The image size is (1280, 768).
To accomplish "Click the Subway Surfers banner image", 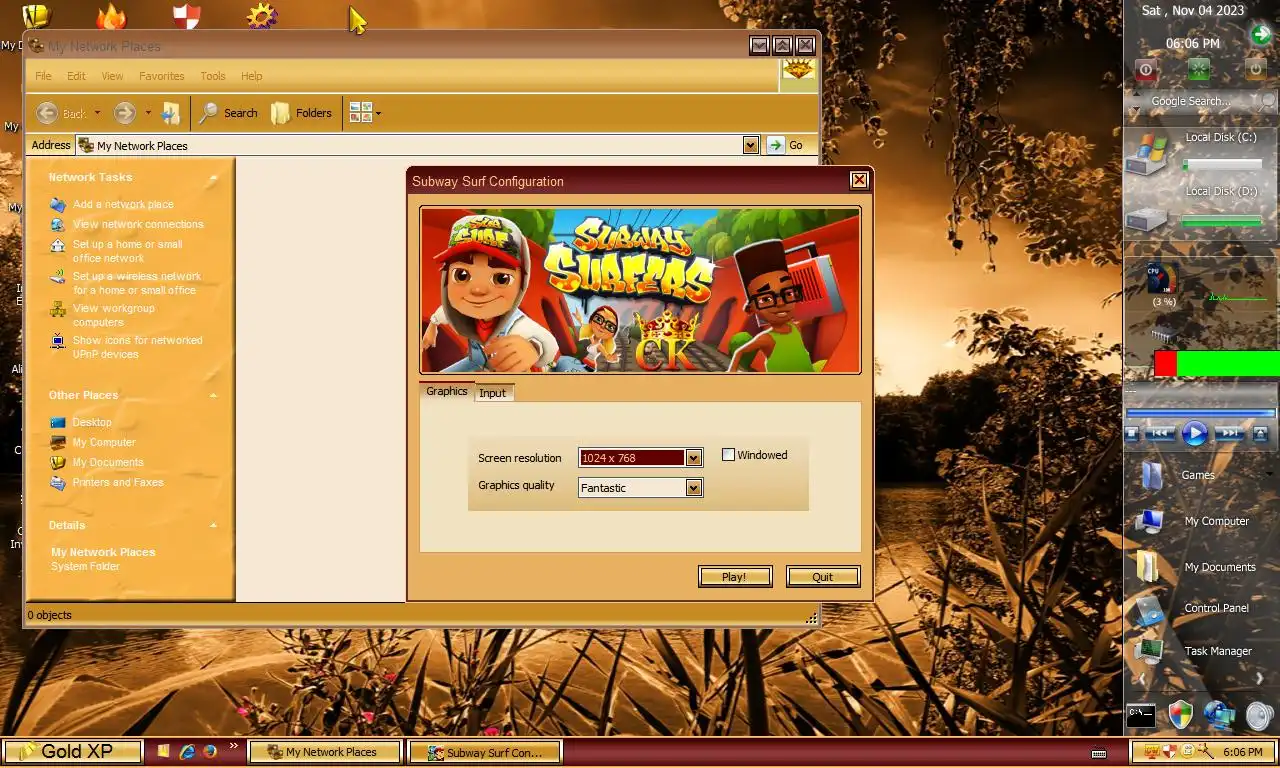I will tap(640, 290).
